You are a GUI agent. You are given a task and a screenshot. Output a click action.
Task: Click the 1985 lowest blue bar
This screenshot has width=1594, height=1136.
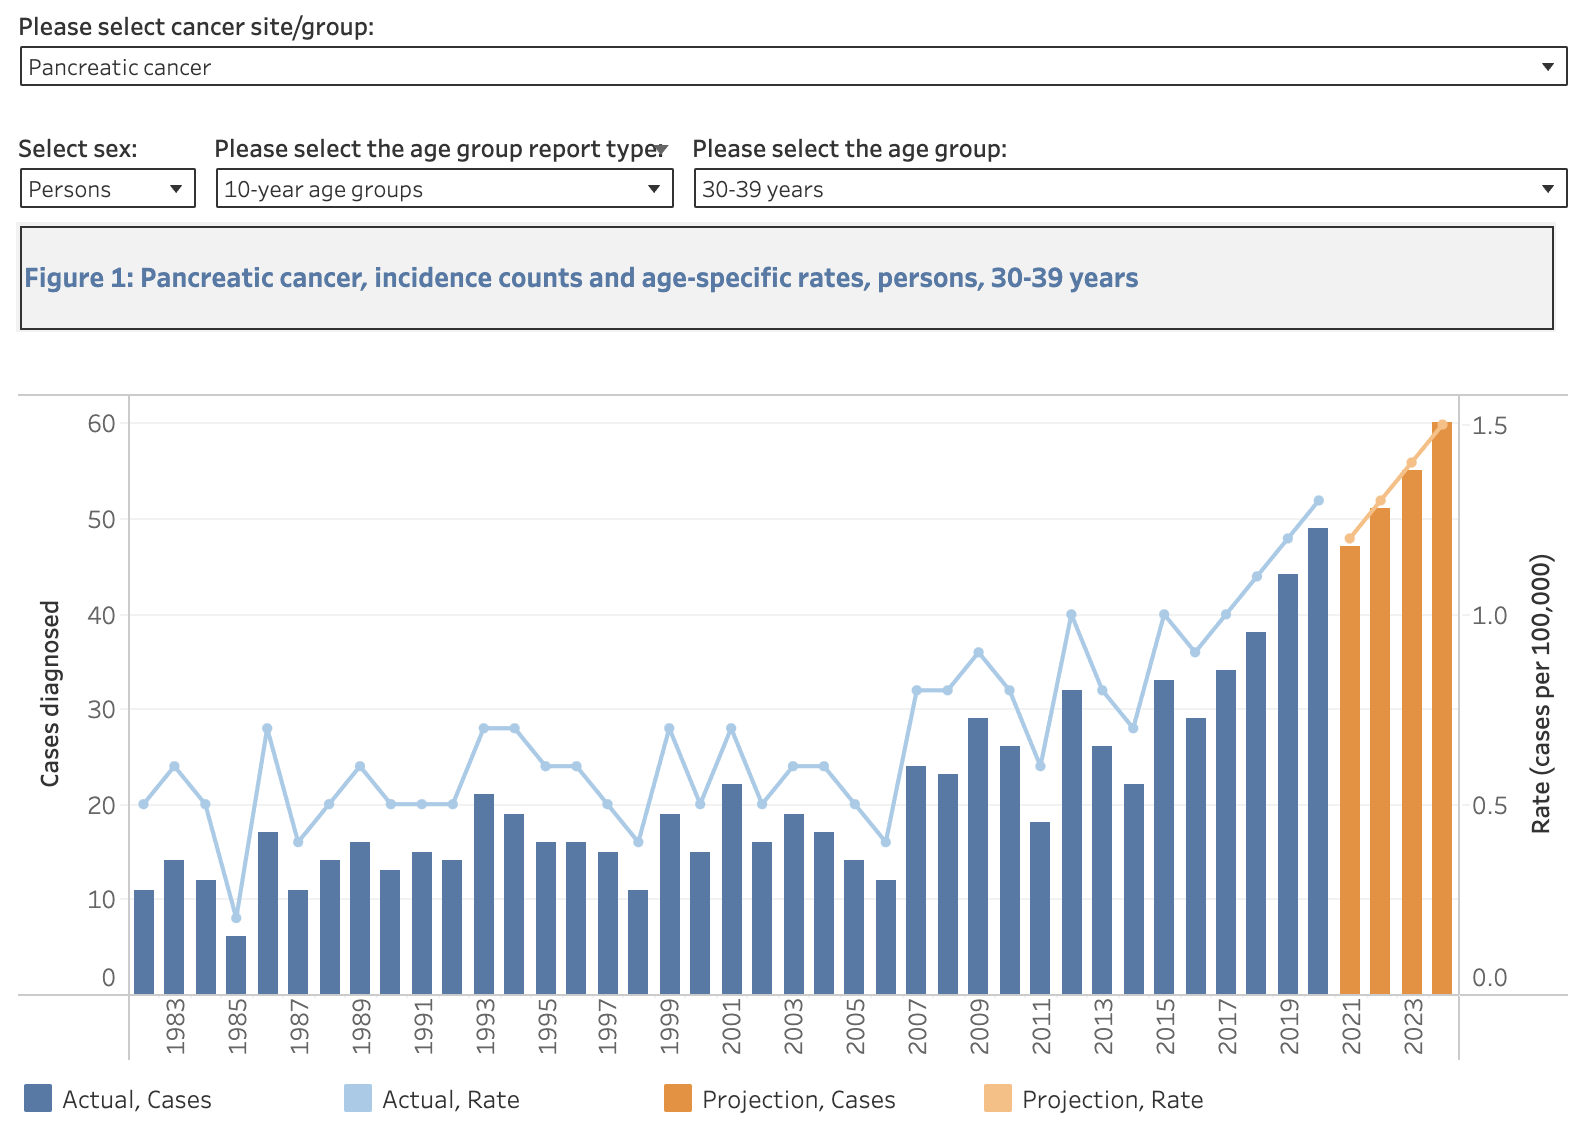tap(236, 965)
